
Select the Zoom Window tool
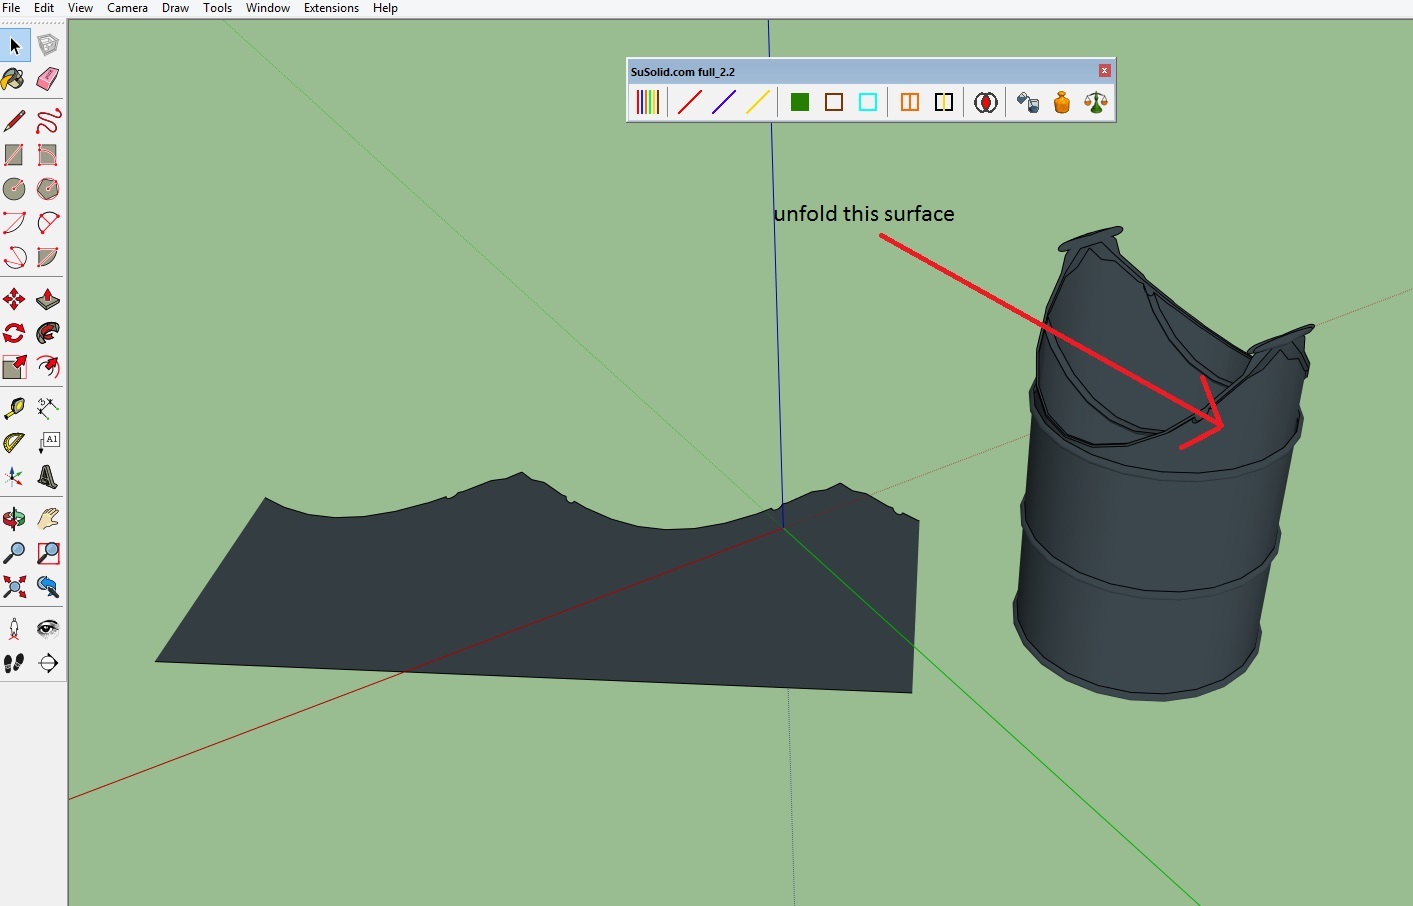[x=48, y=553]
